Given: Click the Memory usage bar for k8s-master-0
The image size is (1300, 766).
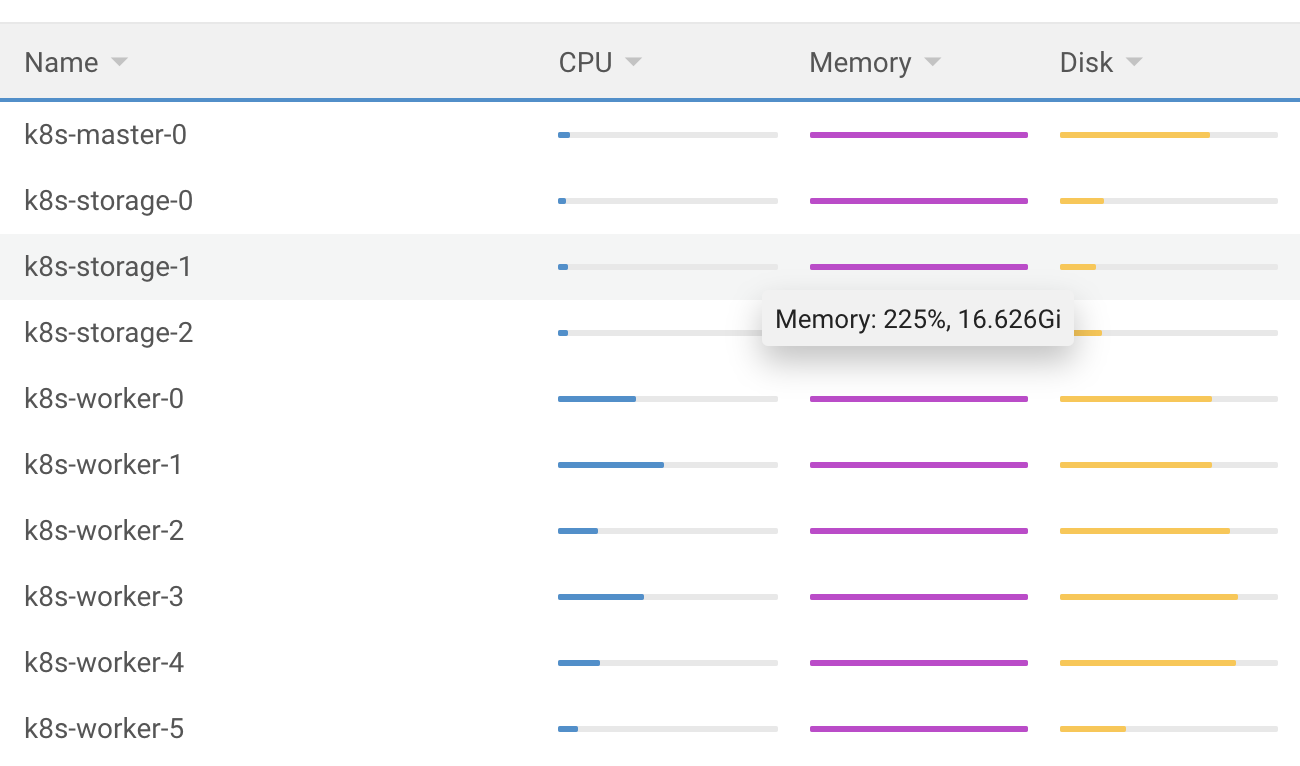Looking at the screenshot, I should (918, 133).
